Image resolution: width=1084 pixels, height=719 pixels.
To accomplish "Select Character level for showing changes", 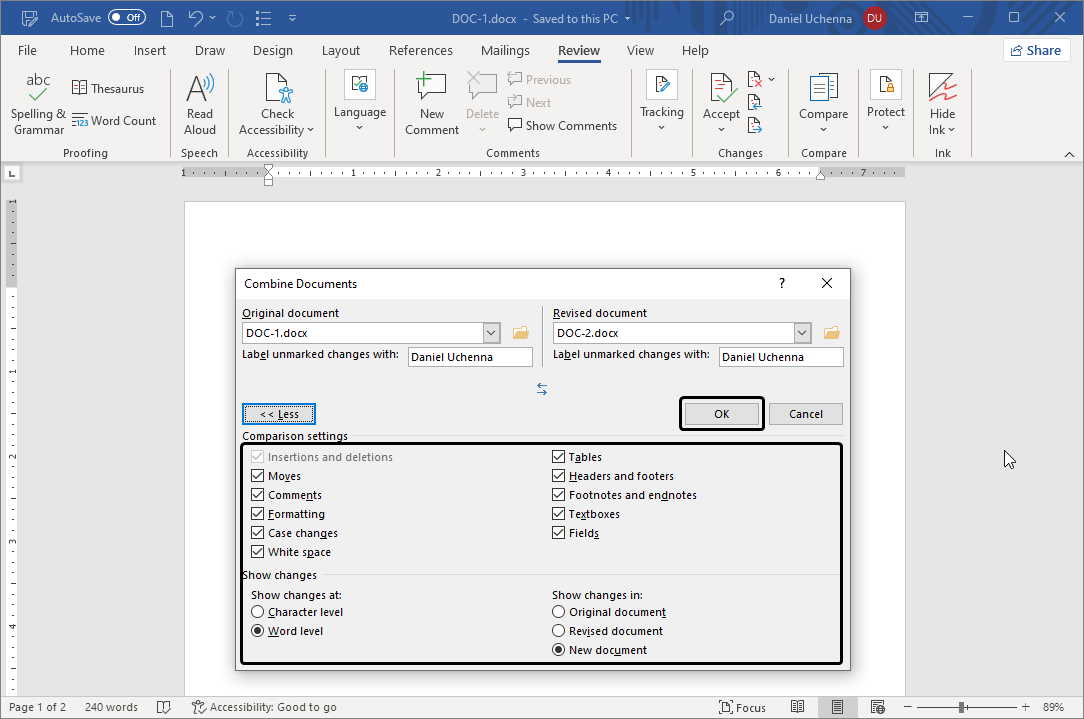I will pyautogui.click(x=258, y=611).
